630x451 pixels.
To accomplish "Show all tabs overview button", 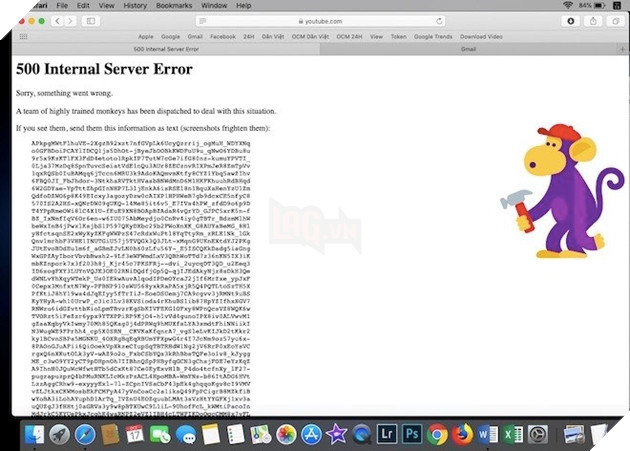I will [x=615, y=21].
